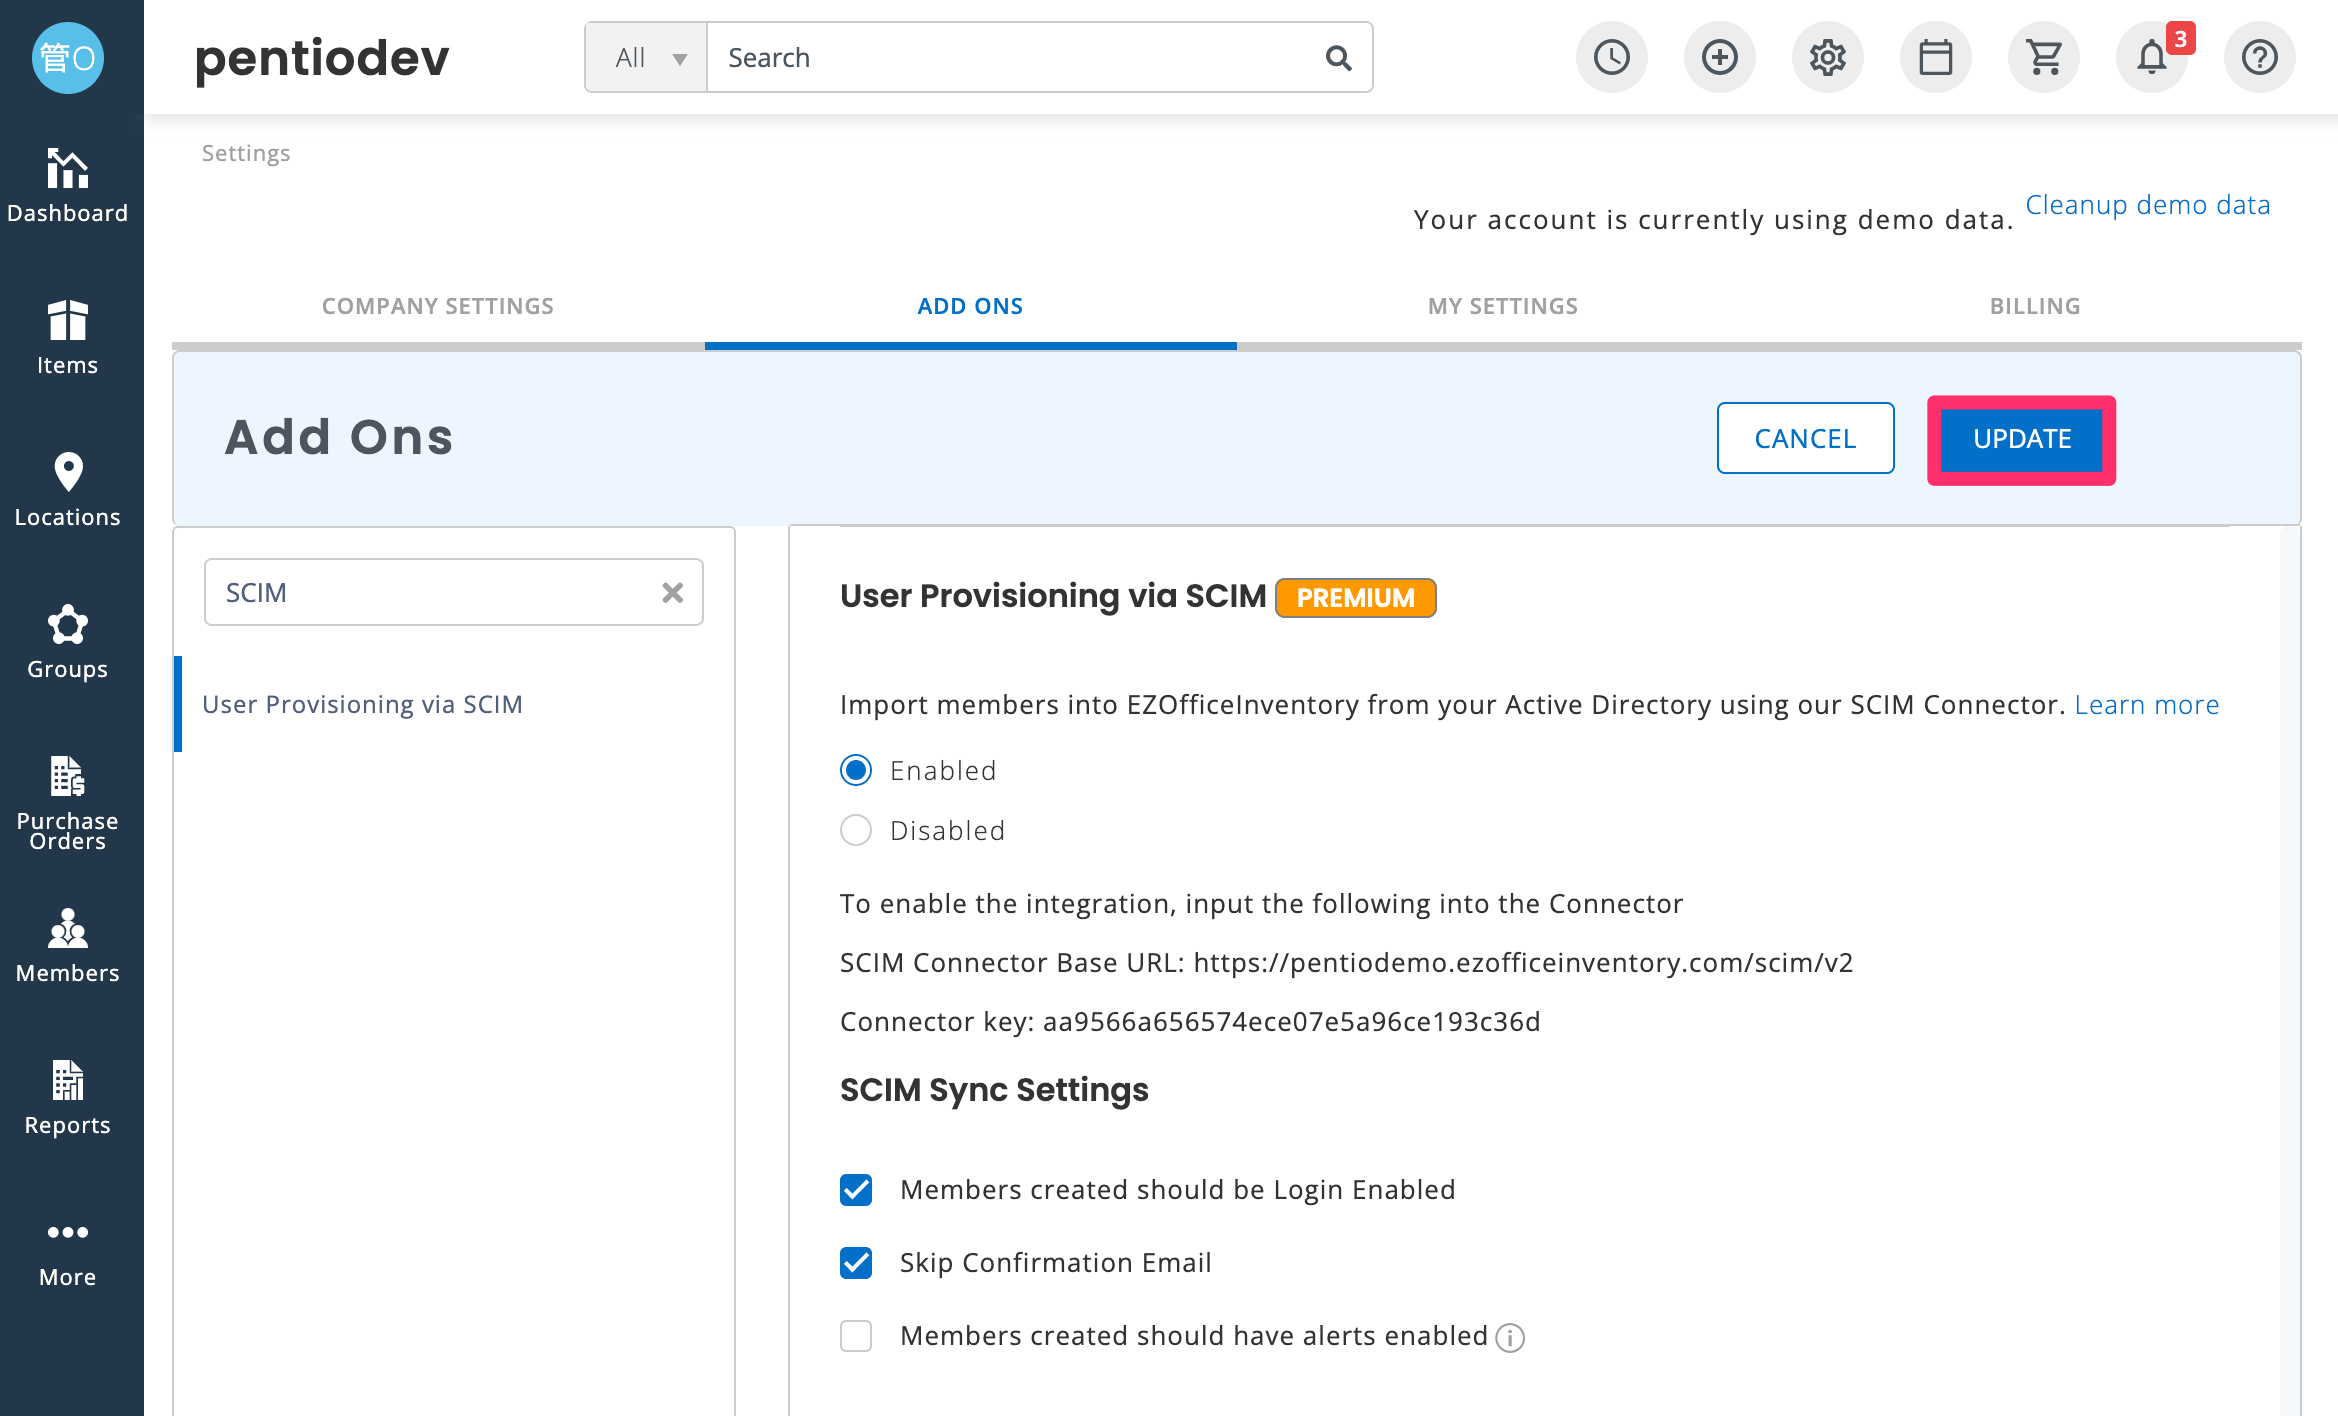This screenshot has width=2338, height=1416.
Task: Select the Disabled radio button
Action: pos(856,830)
